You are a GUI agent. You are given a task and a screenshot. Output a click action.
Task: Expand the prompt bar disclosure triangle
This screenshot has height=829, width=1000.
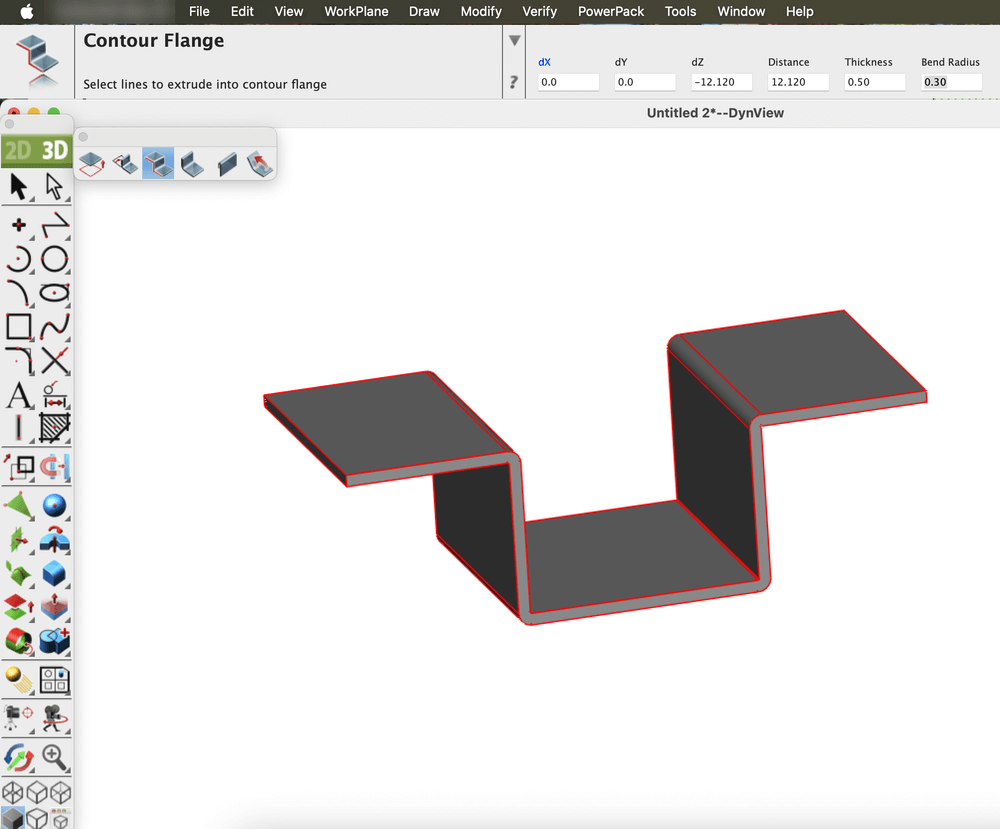[x=514, y=41]
